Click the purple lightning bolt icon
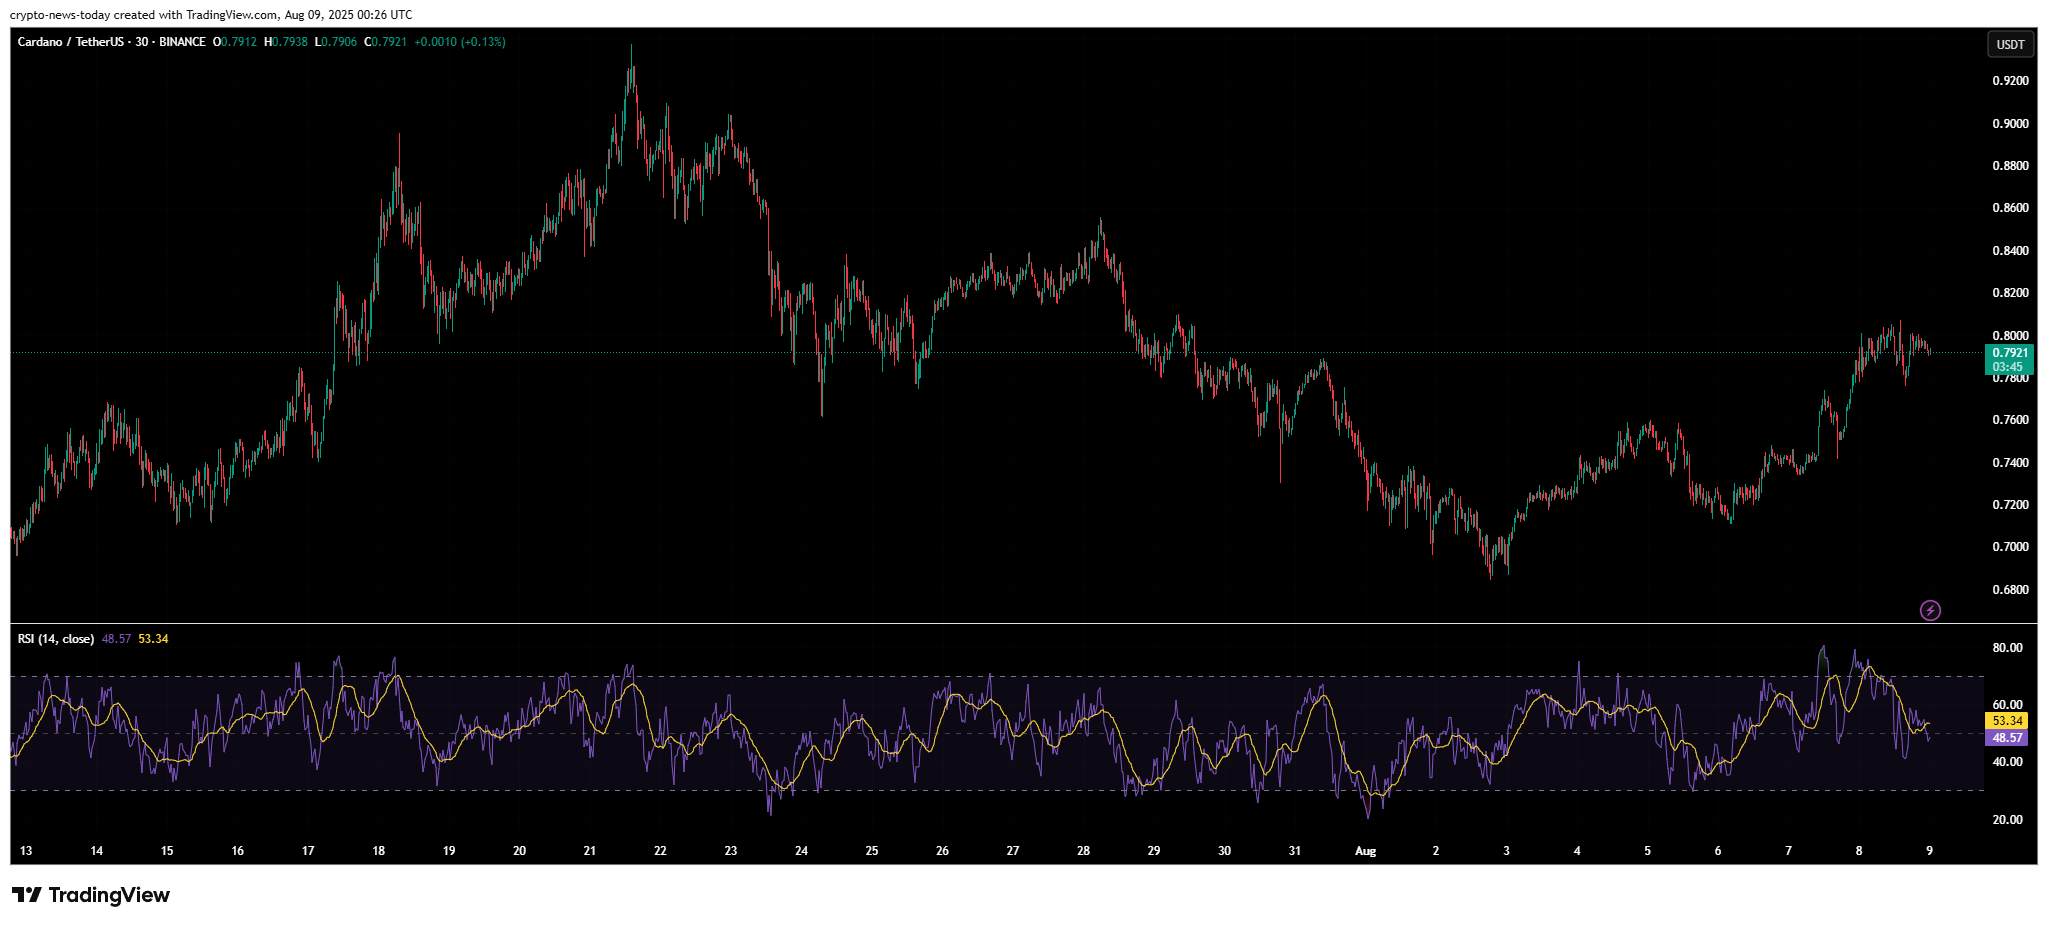 (x=1930, y=610)
